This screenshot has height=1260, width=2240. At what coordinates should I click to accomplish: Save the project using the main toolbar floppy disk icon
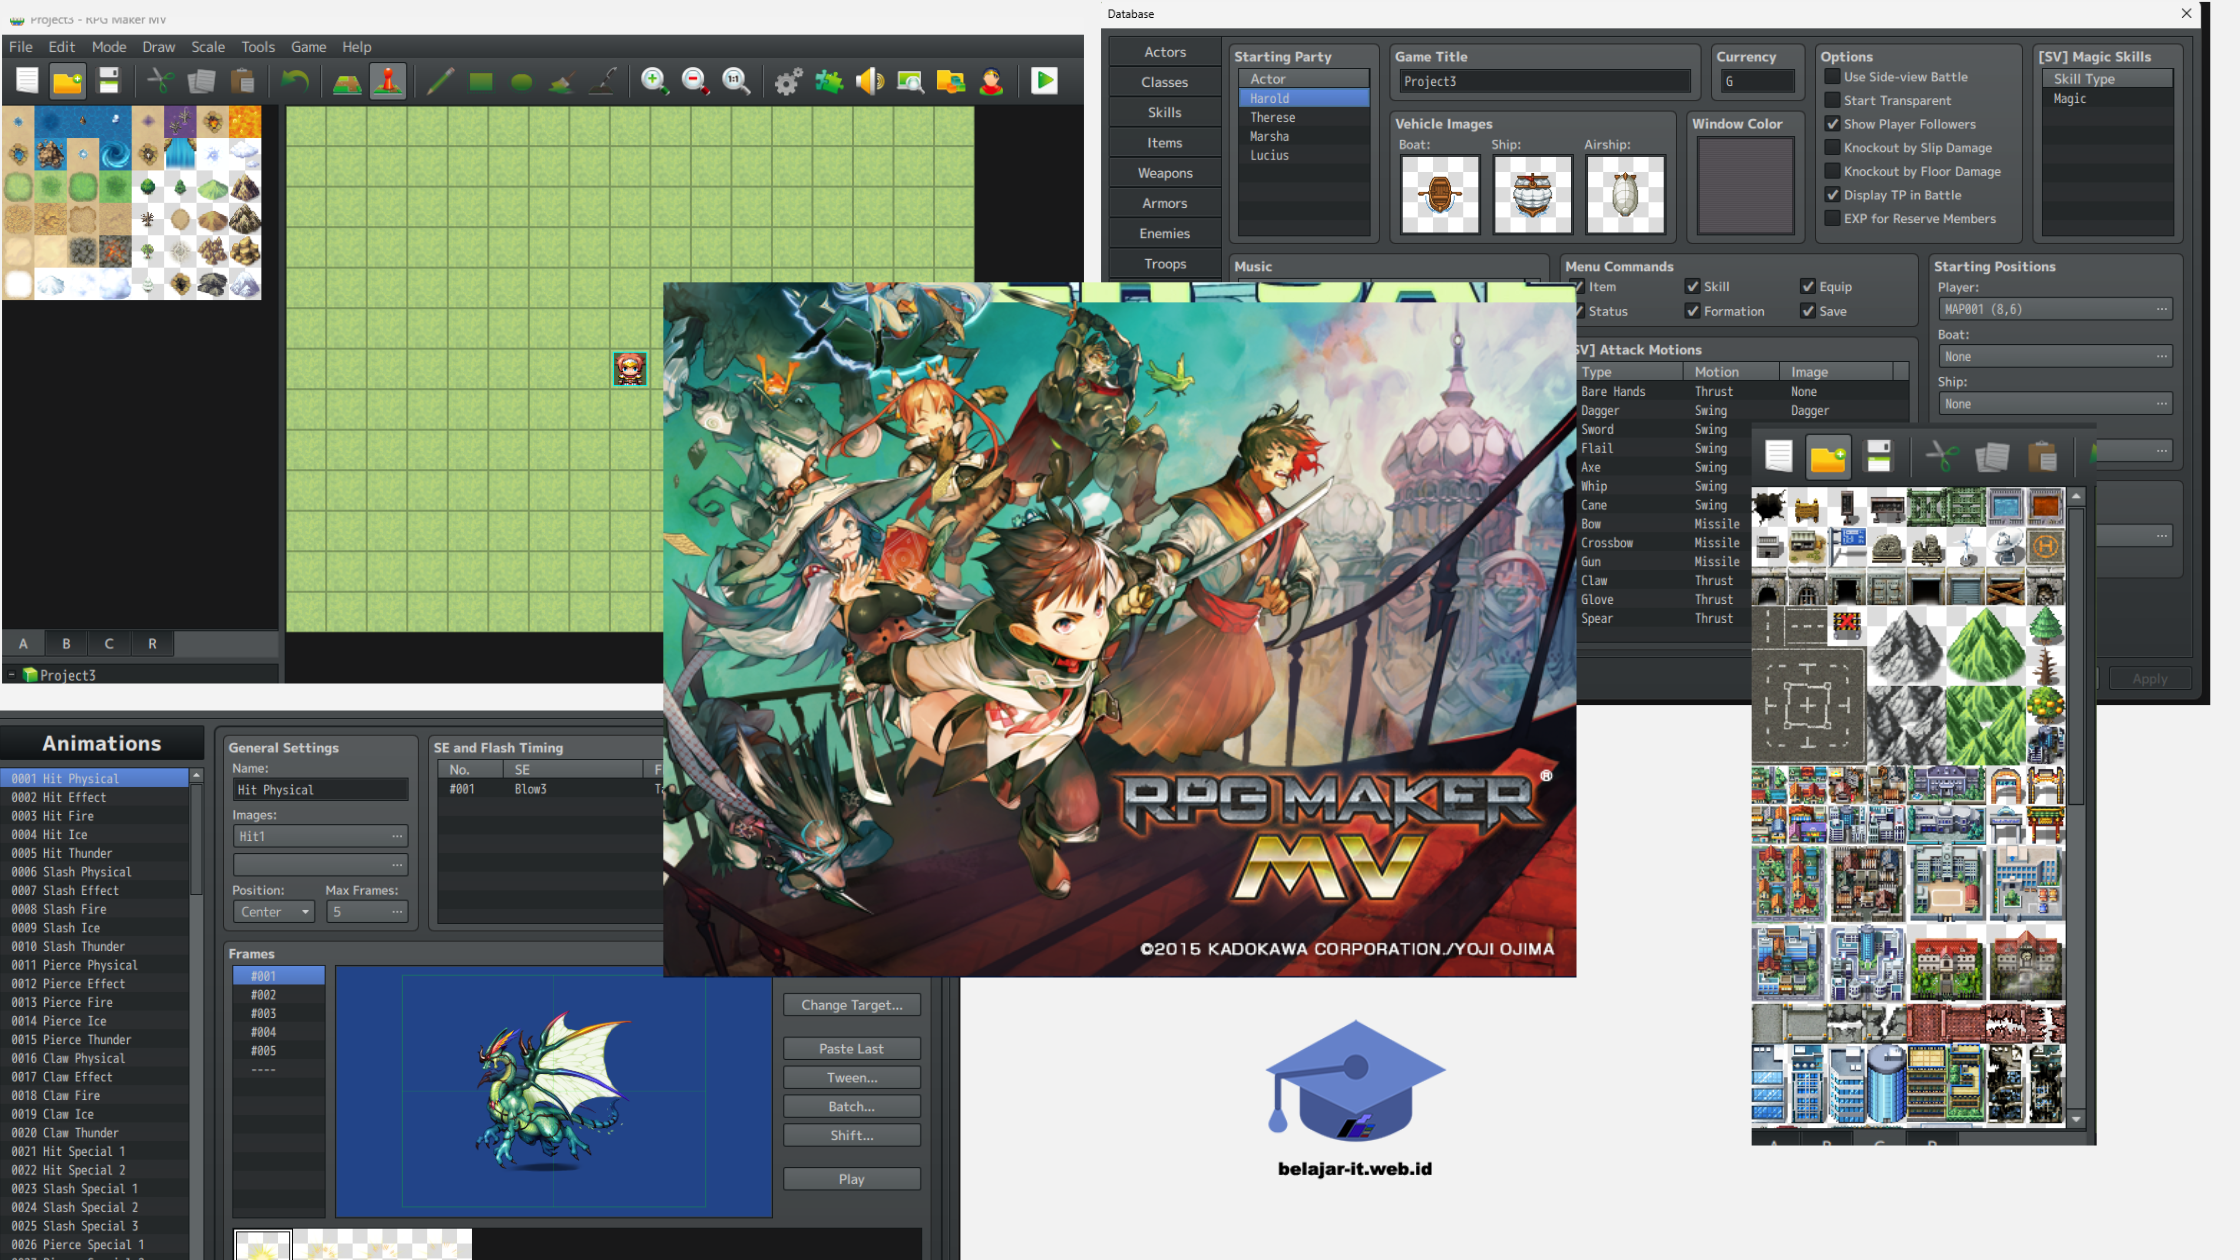click(108, 81)
